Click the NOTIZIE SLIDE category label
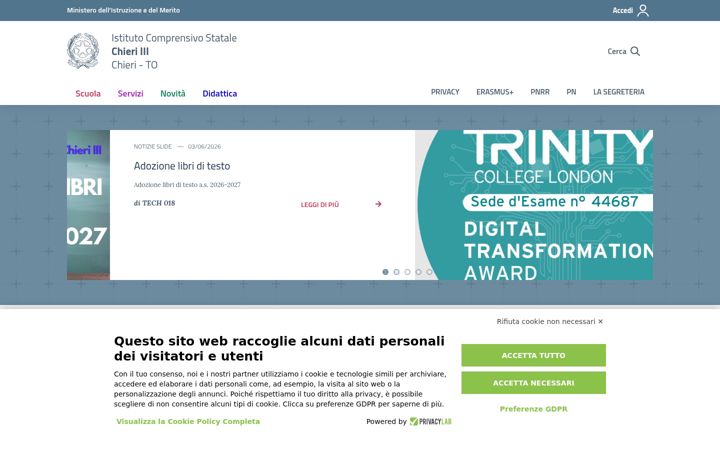 click(x=152, y=146)
